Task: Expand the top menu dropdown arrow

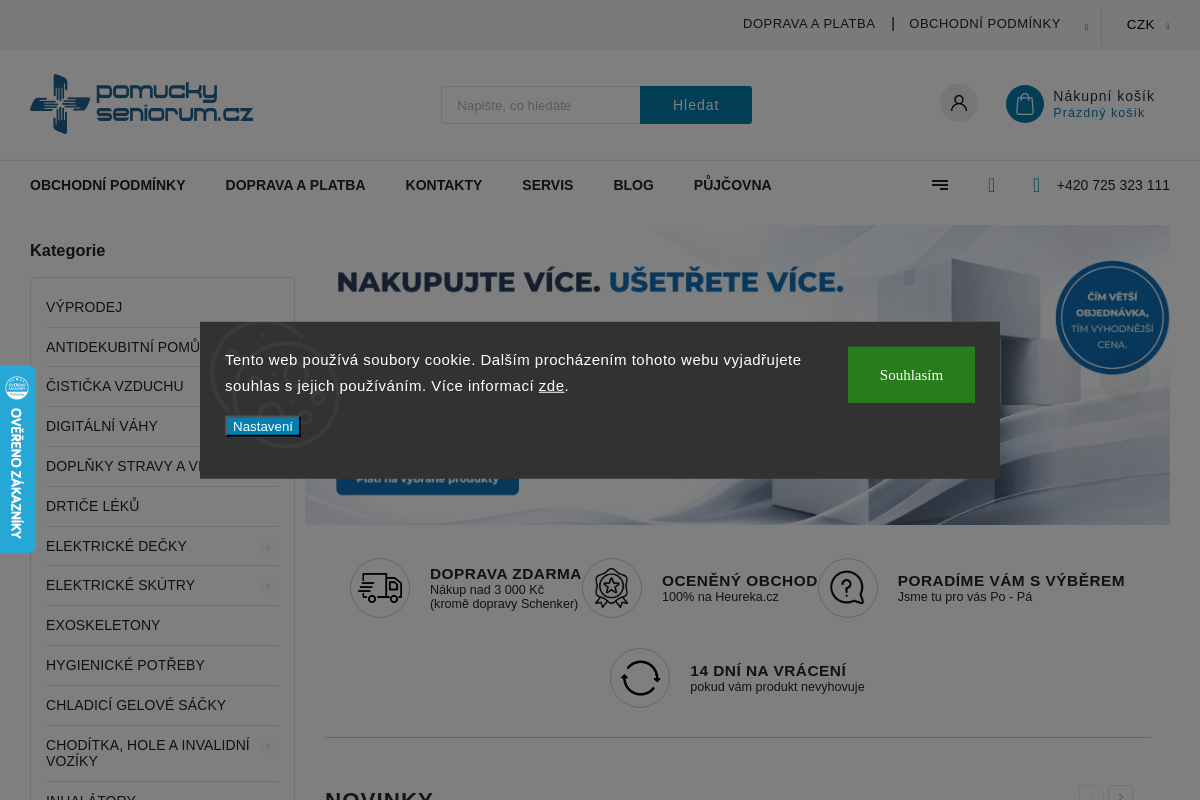Action: tap(1086, 27)
